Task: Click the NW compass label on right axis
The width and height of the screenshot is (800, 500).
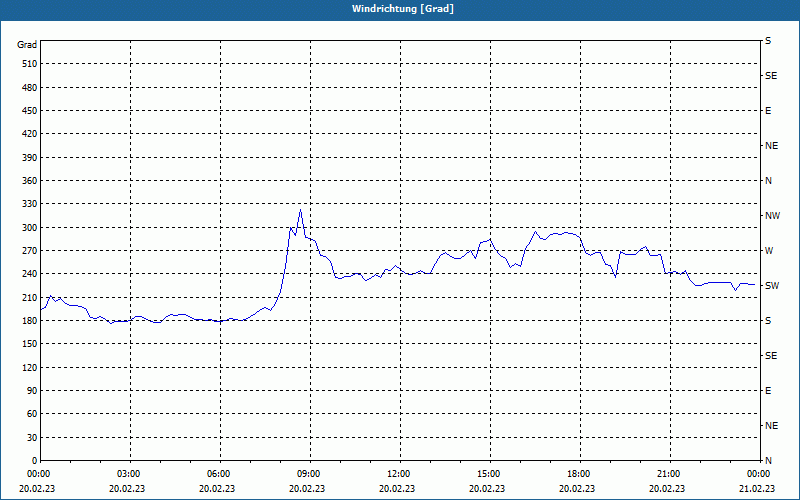Action: 772,216
